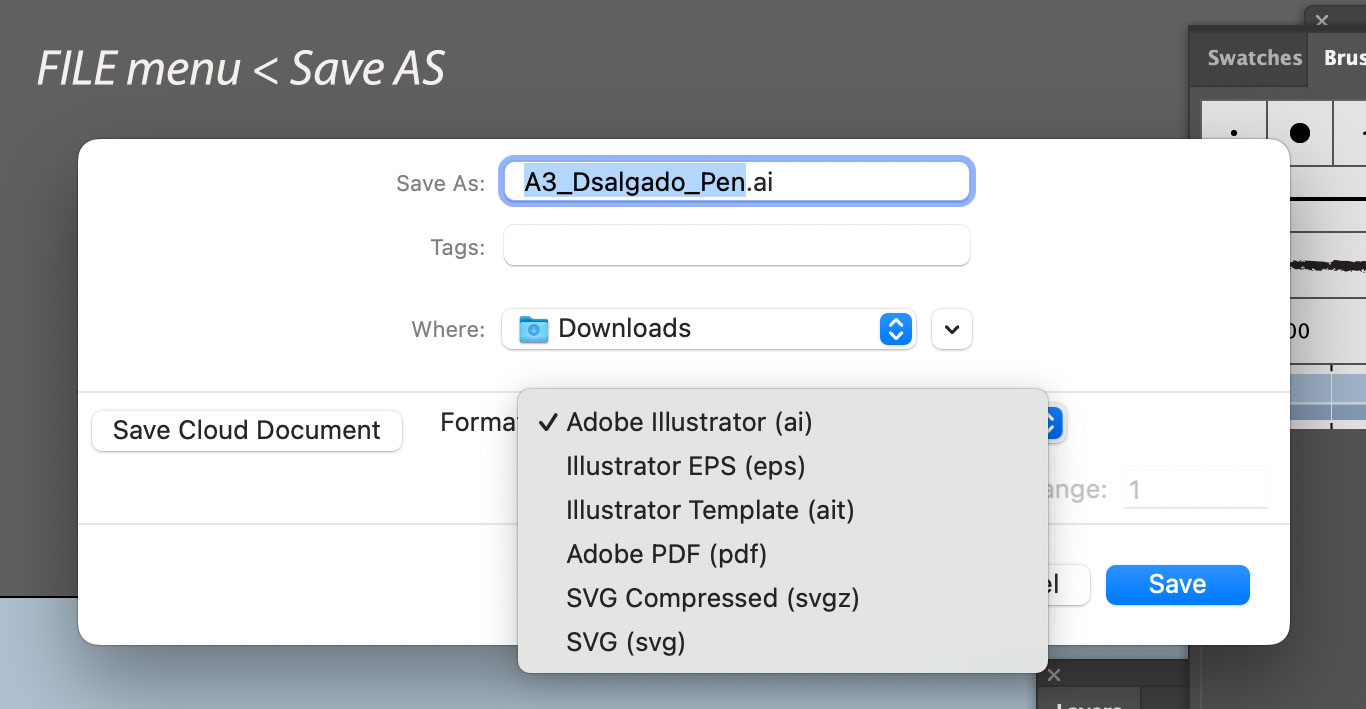Click the blue Save button

point(1177,585)
